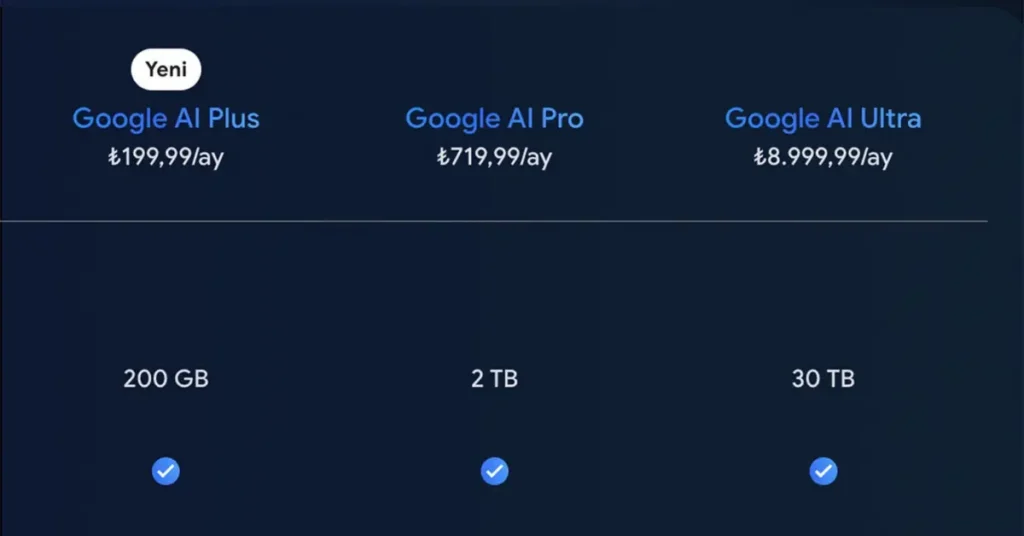Click the lira symbol in the ₺199,99 price
The width and height of the screenshot is (1024, 536).
pos(114,158)
